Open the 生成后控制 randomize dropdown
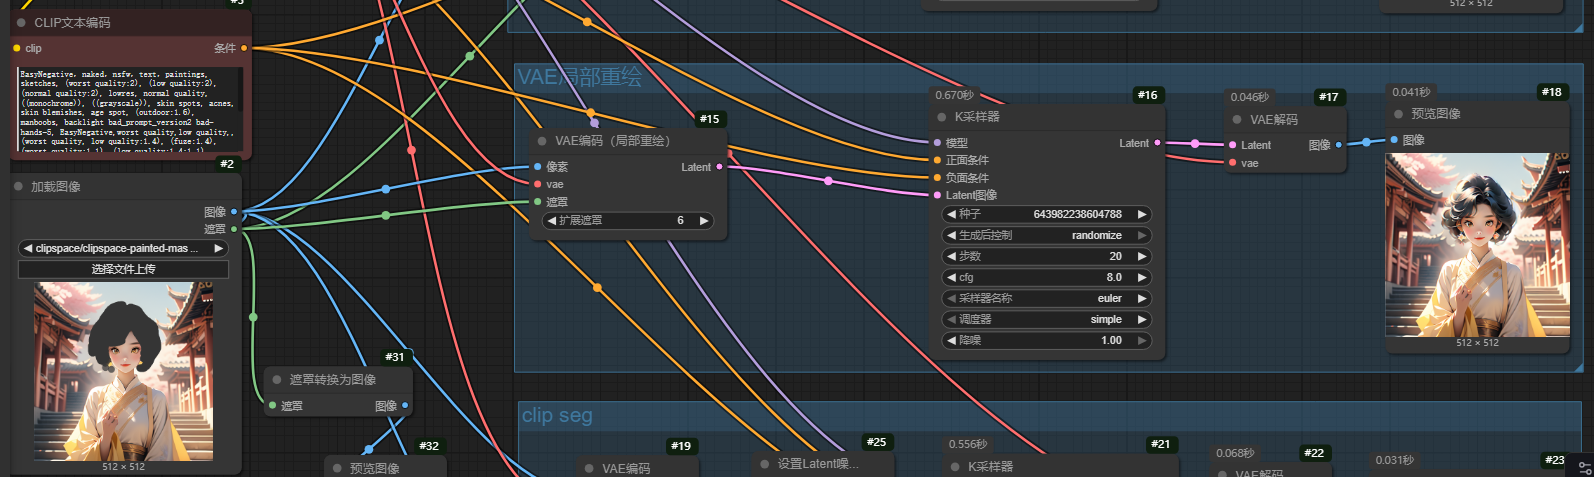This screenshot has width=1594, height=477. 1047,235
